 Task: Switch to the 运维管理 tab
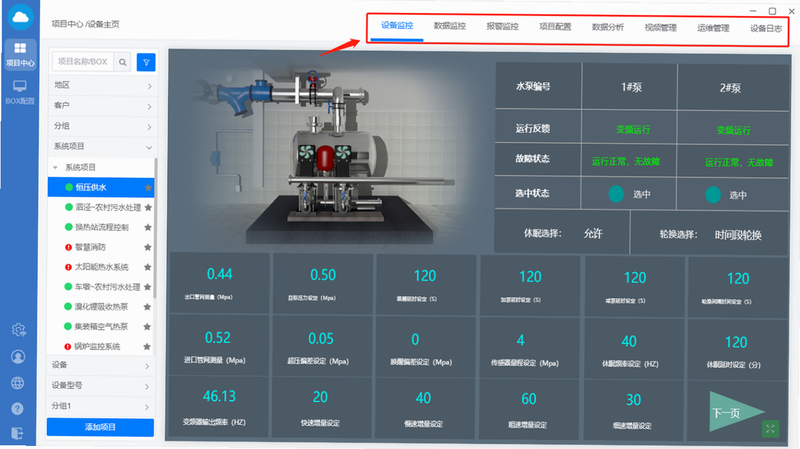point(713,29)
